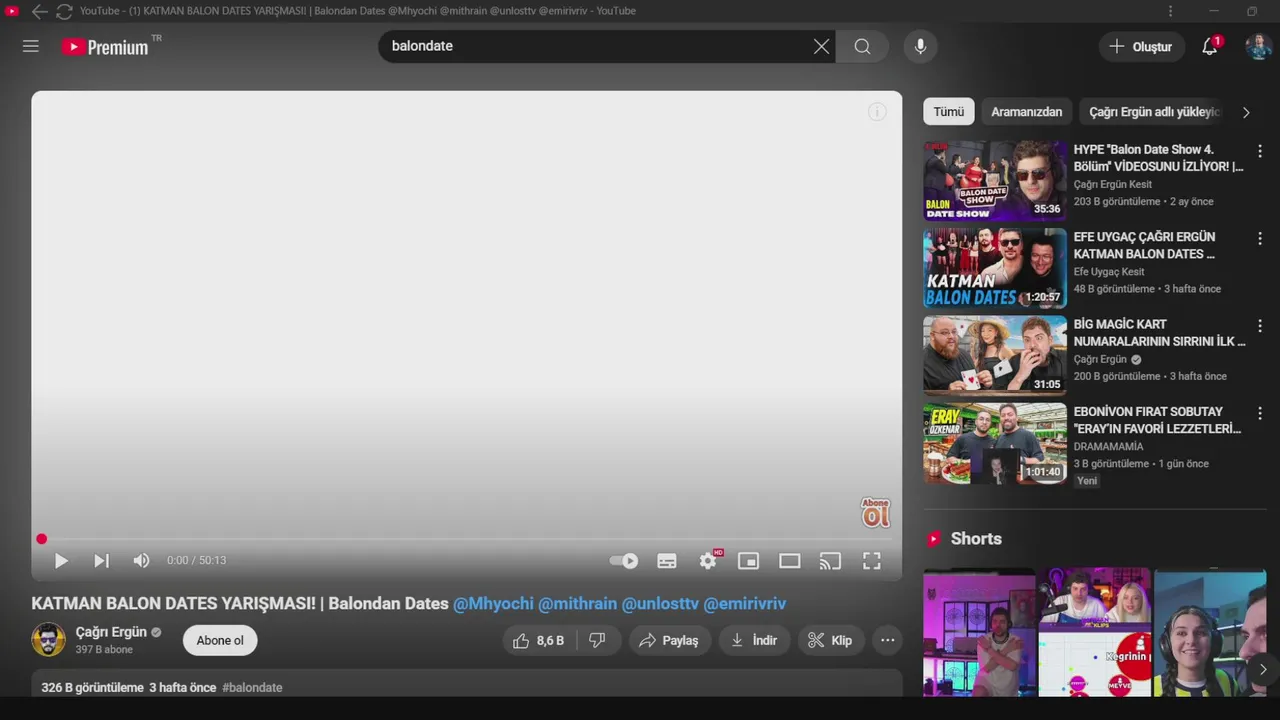Clear the search box text
Viewport: 1280px width, 720px height.
point(821,46)
